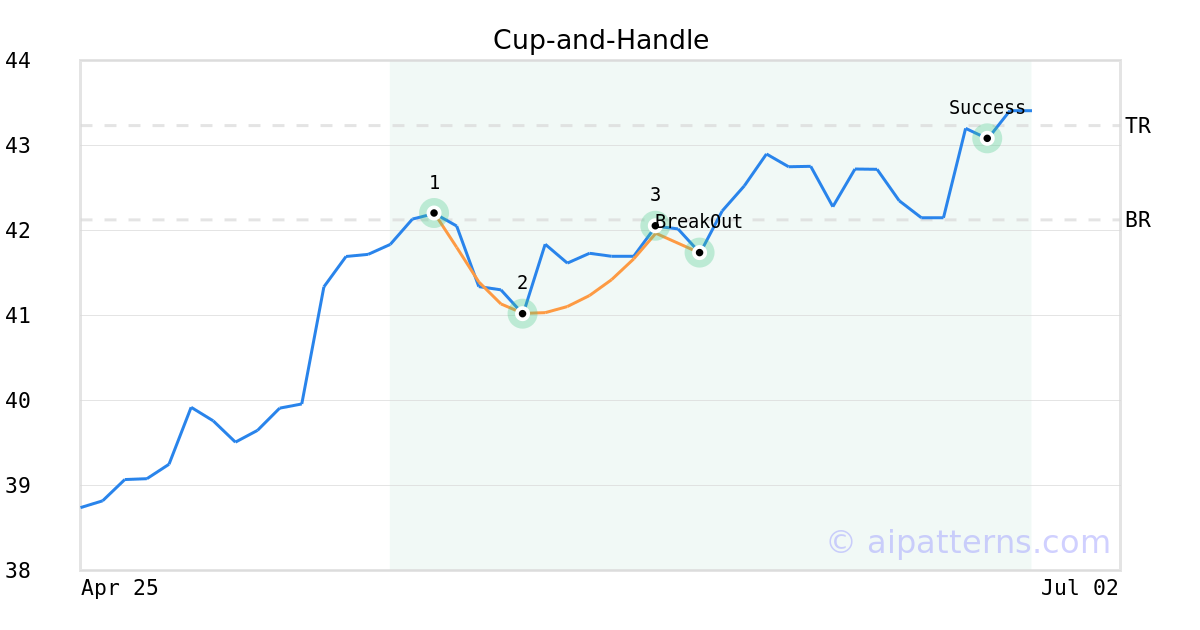Click the BreakOut point marker
The image size is (1200, 630).
699,253
